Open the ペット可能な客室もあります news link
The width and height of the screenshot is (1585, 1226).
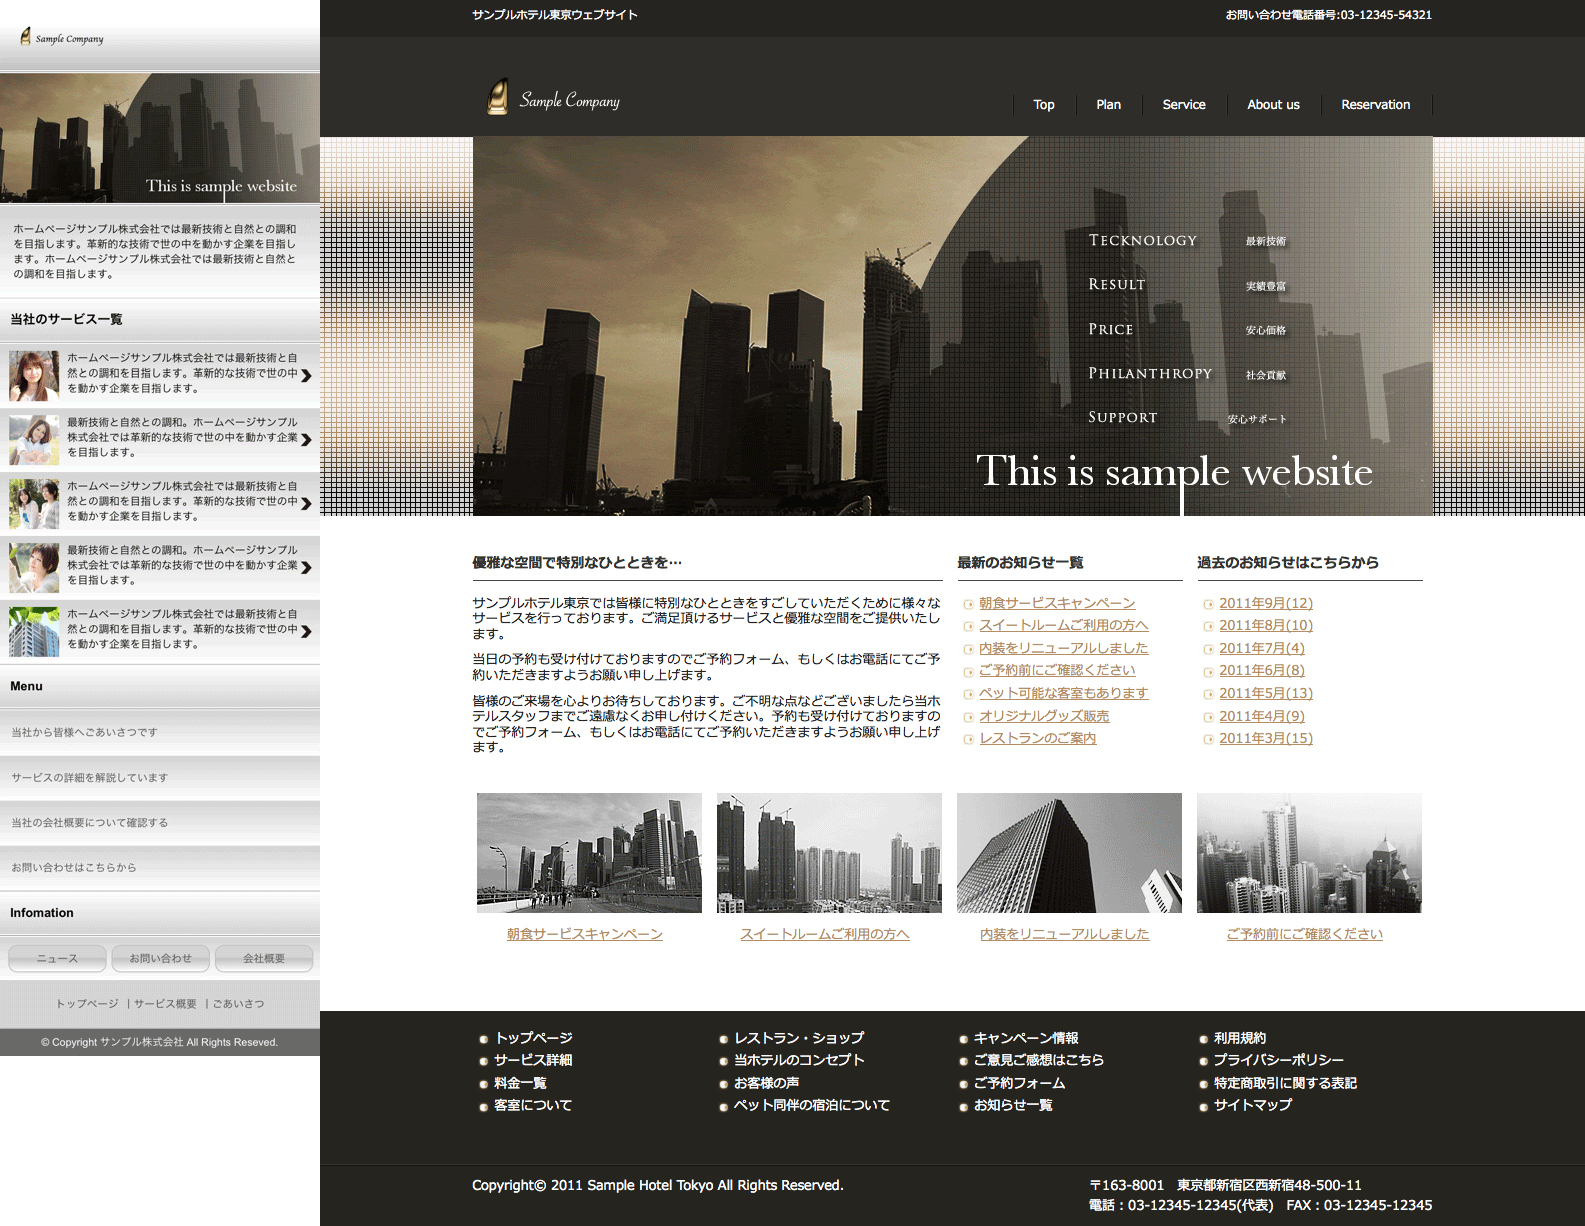click(x=1063, y=693)
